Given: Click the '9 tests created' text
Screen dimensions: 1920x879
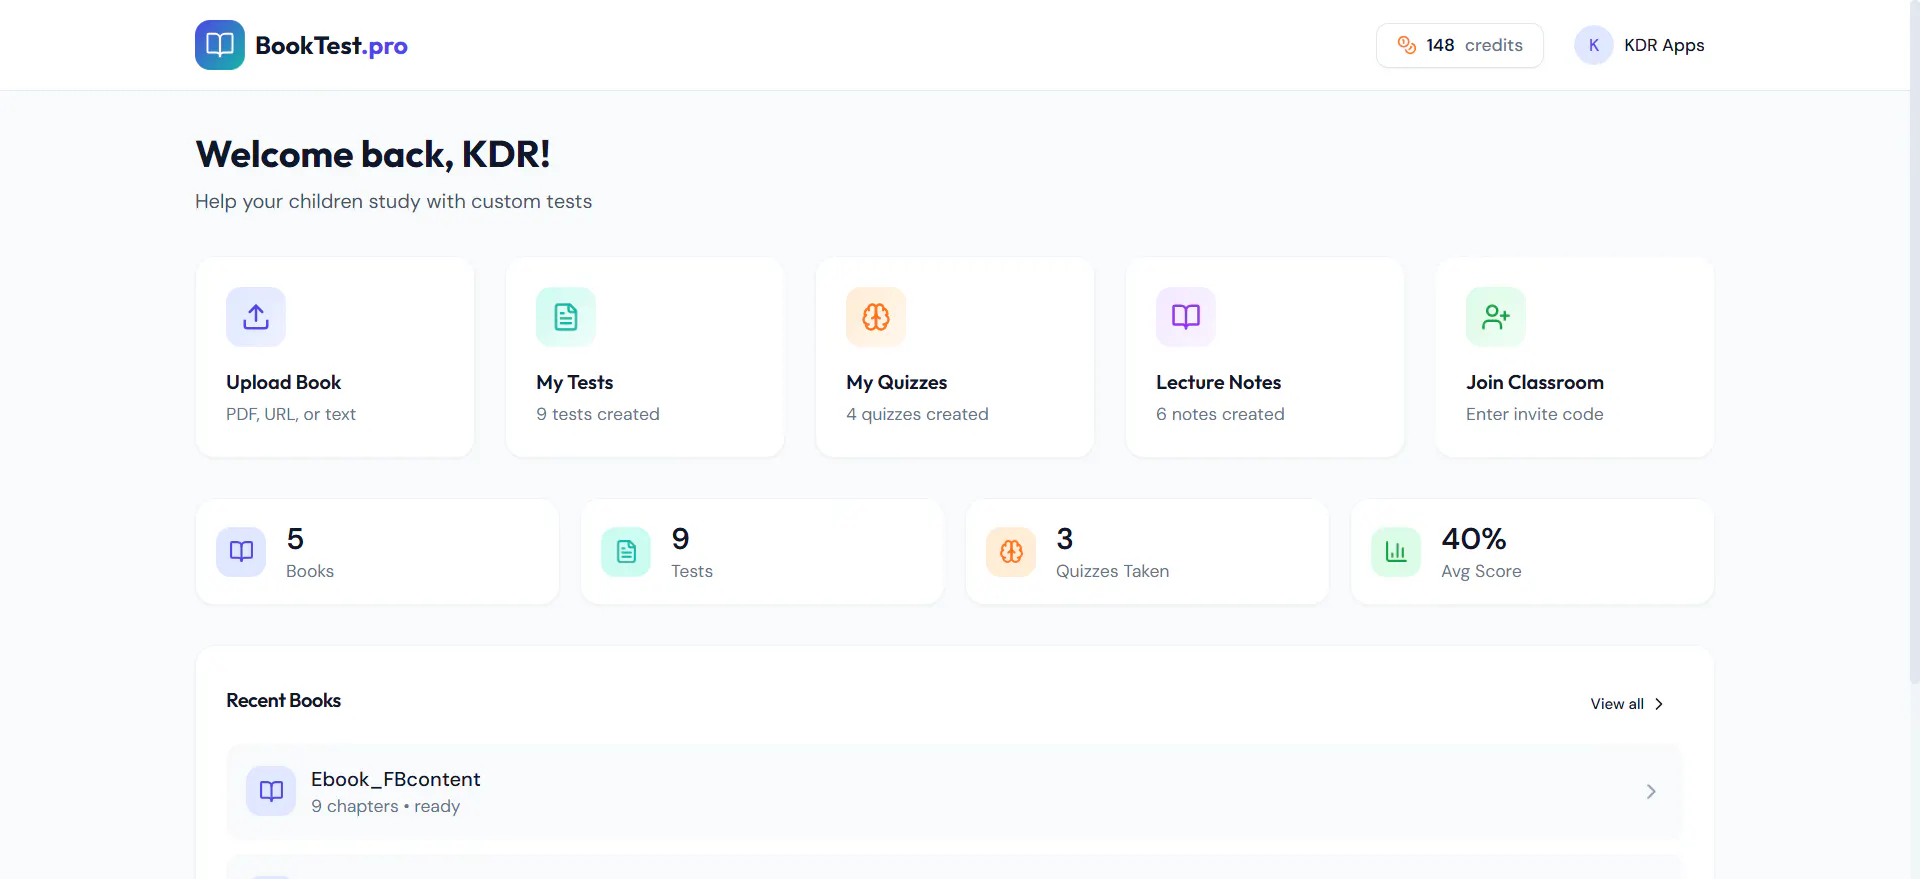Looking at the screenshot, I should click(x=597, y=414).
